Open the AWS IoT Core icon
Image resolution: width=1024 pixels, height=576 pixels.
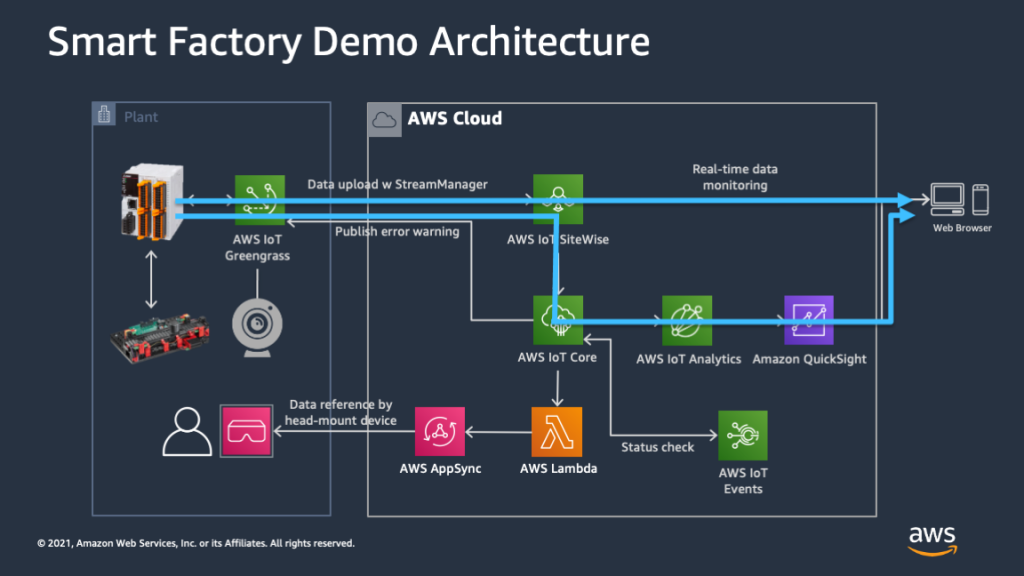point(557,320)
